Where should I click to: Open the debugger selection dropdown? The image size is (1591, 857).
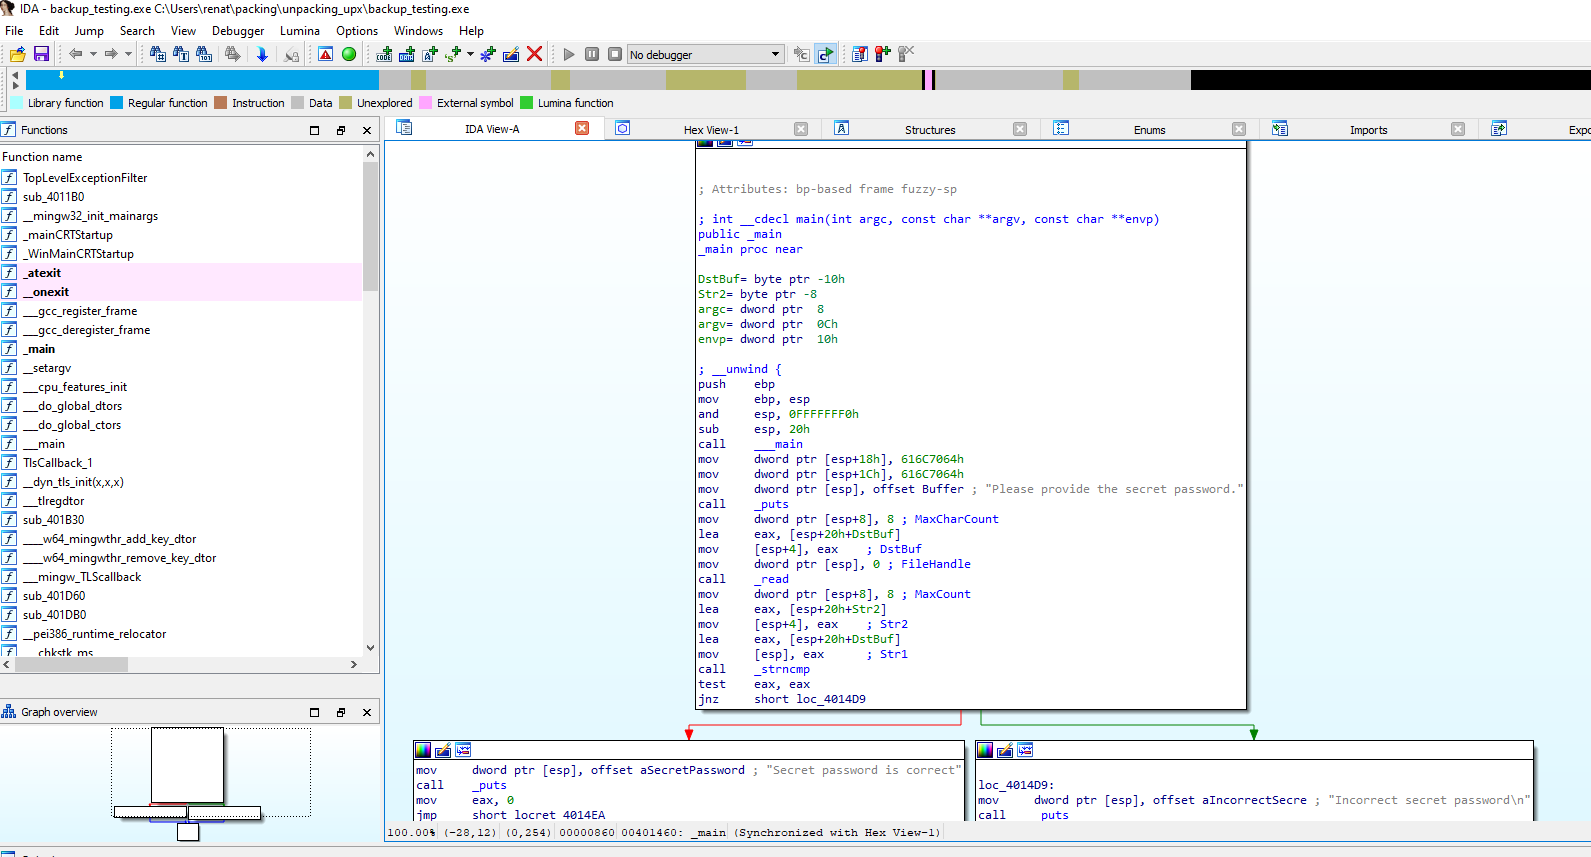pos(775,54)
